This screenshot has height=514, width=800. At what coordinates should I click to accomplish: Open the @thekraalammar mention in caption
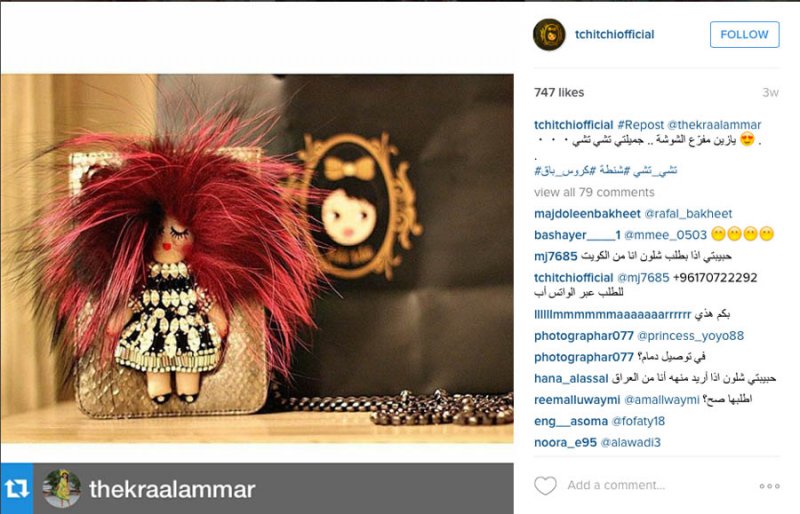coord(714,125)
